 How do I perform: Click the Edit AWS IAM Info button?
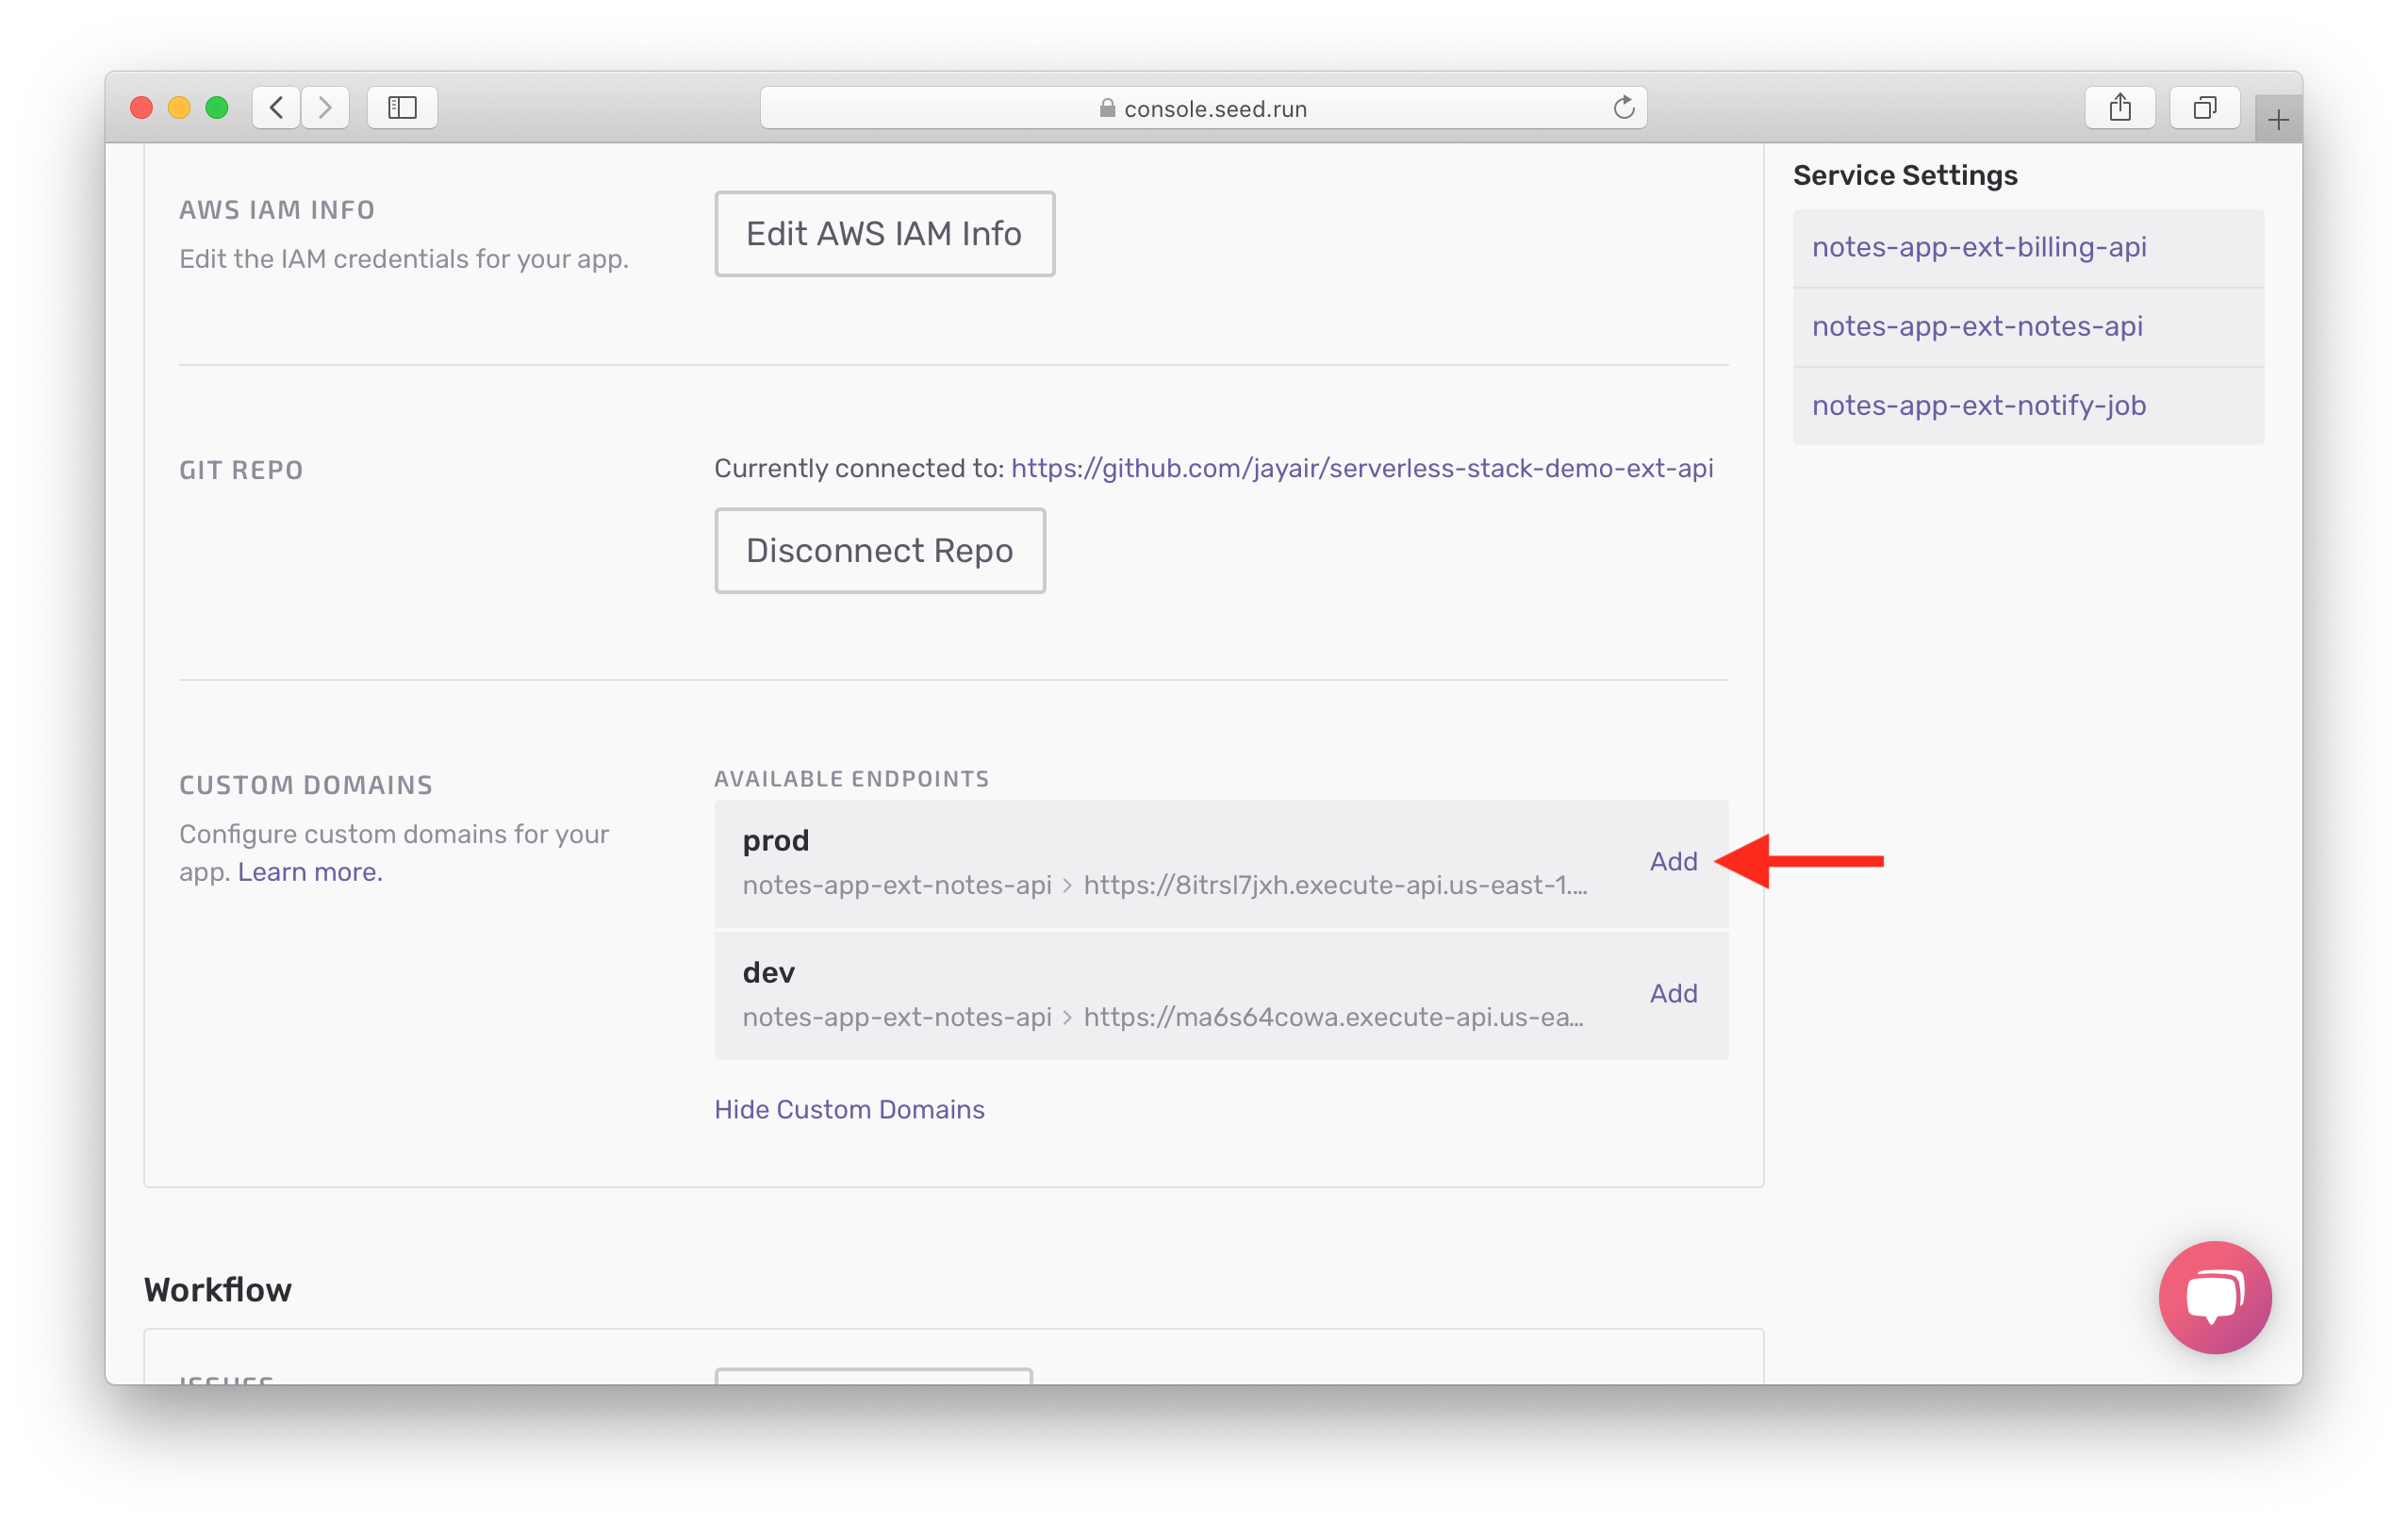[884, 232]
